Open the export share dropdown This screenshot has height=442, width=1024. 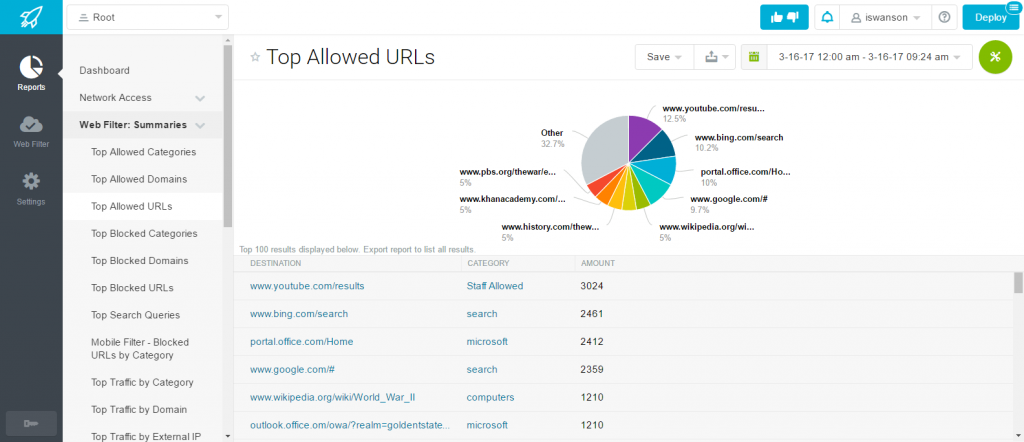point(714,57)
